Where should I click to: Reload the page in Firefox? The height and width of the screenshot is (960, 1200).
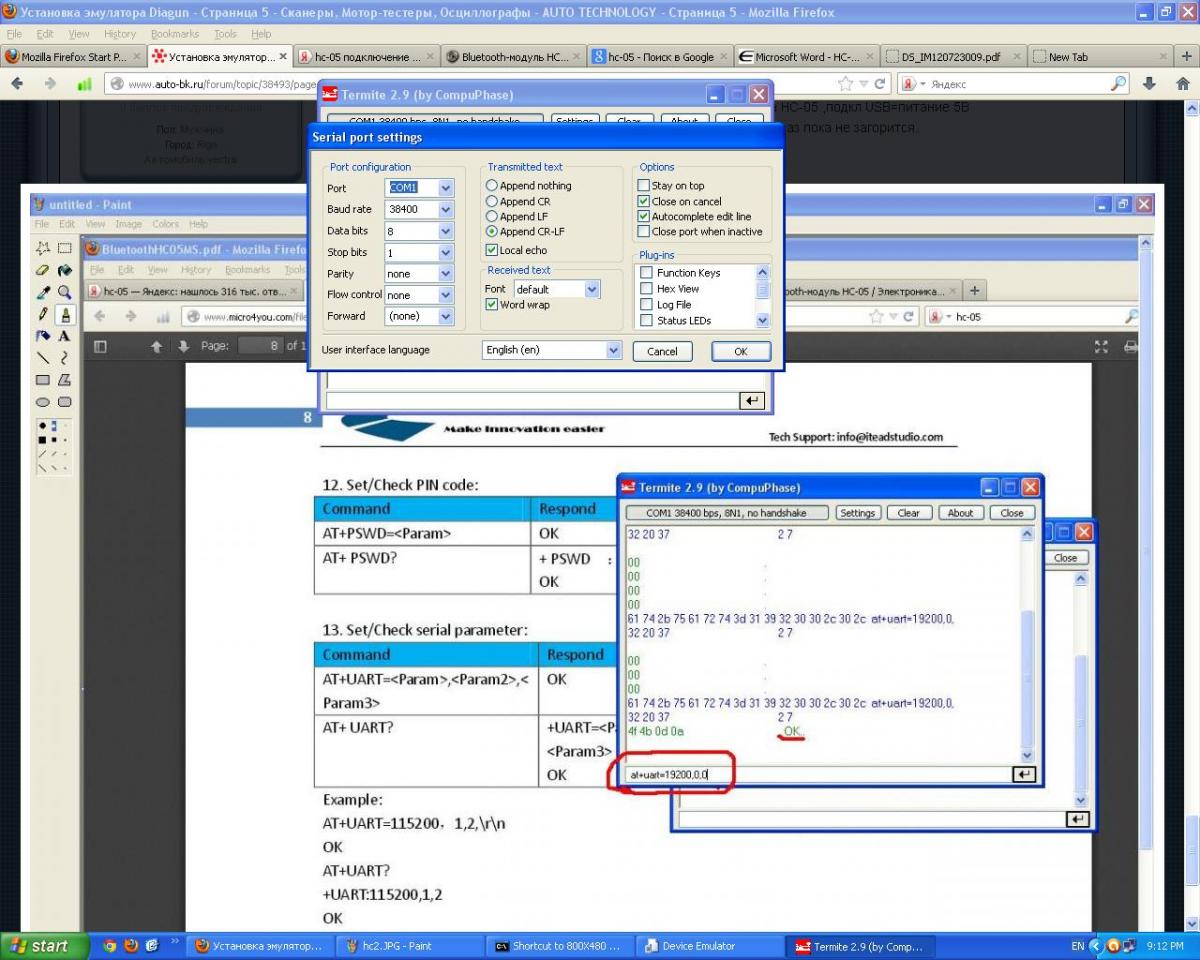(880, 84)
